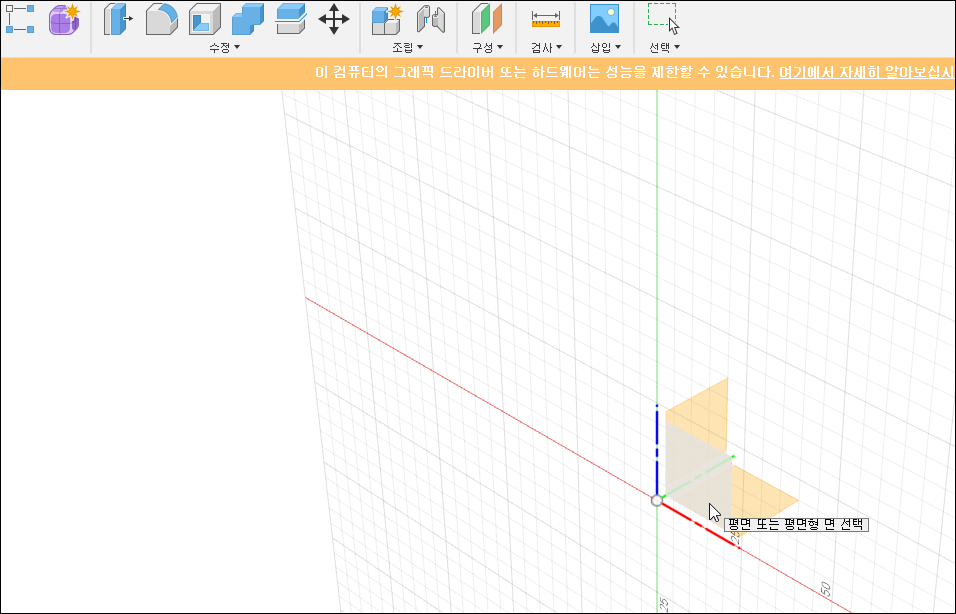The width and height of the screenshot is (956, 614).
Task: Open the 선택 dropdown
Action: click(x=665, y=47)
